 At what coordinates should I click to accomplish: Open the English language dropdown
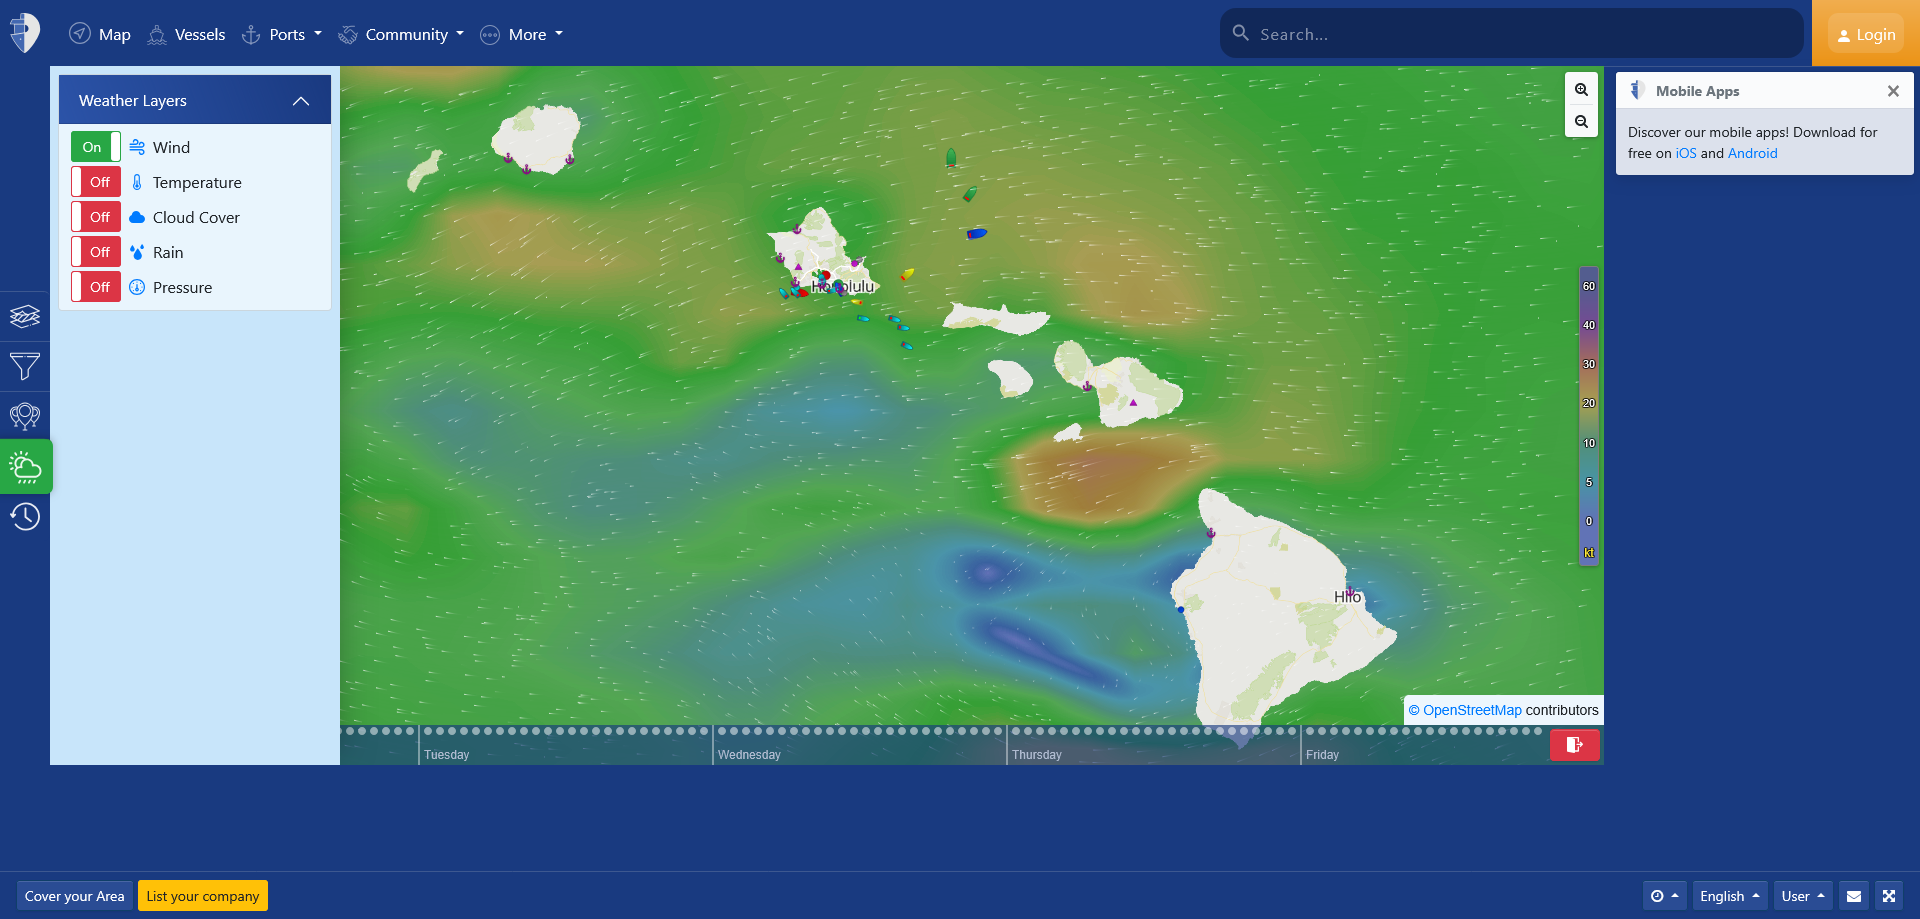[x=1730, y=896]
